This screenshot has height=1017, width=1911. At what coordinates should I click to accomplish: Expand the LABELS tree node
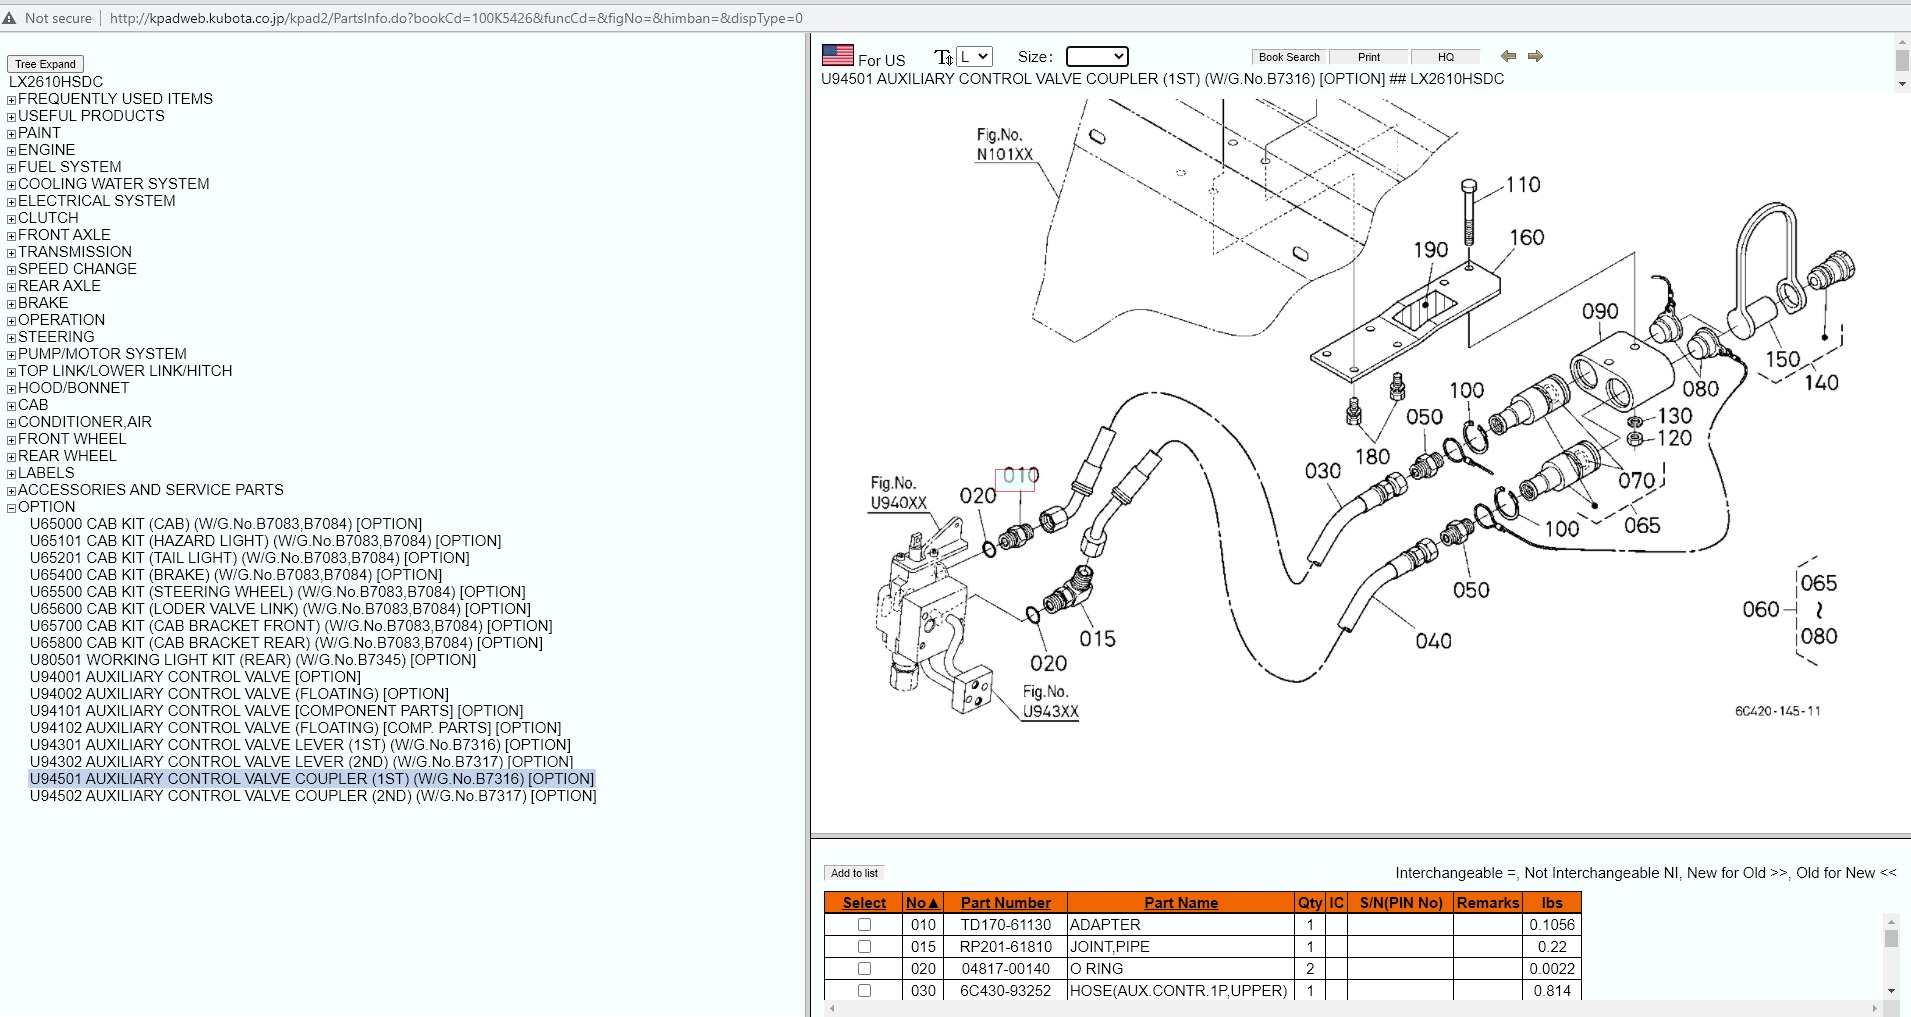[12, 474]
